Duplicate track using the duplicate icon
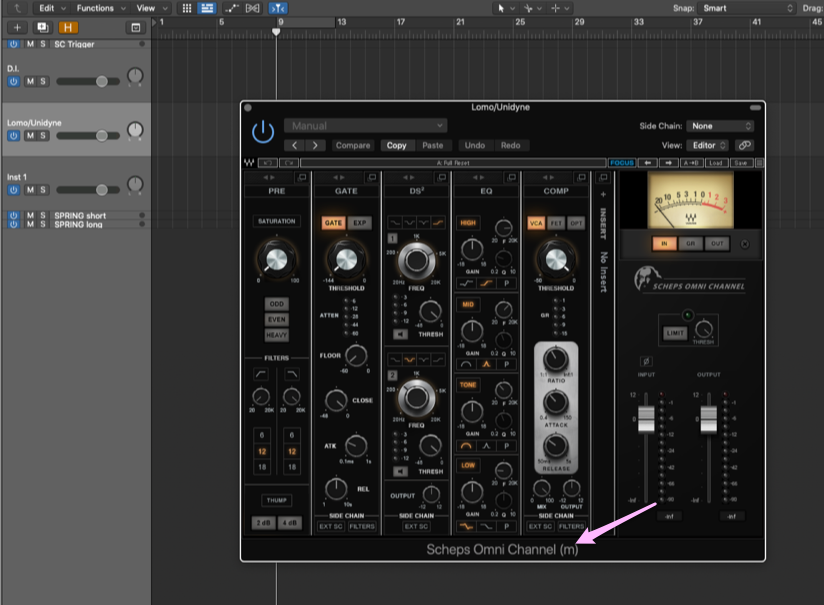Viewport: 824px width, 605px height. click(x=43, y=27)
